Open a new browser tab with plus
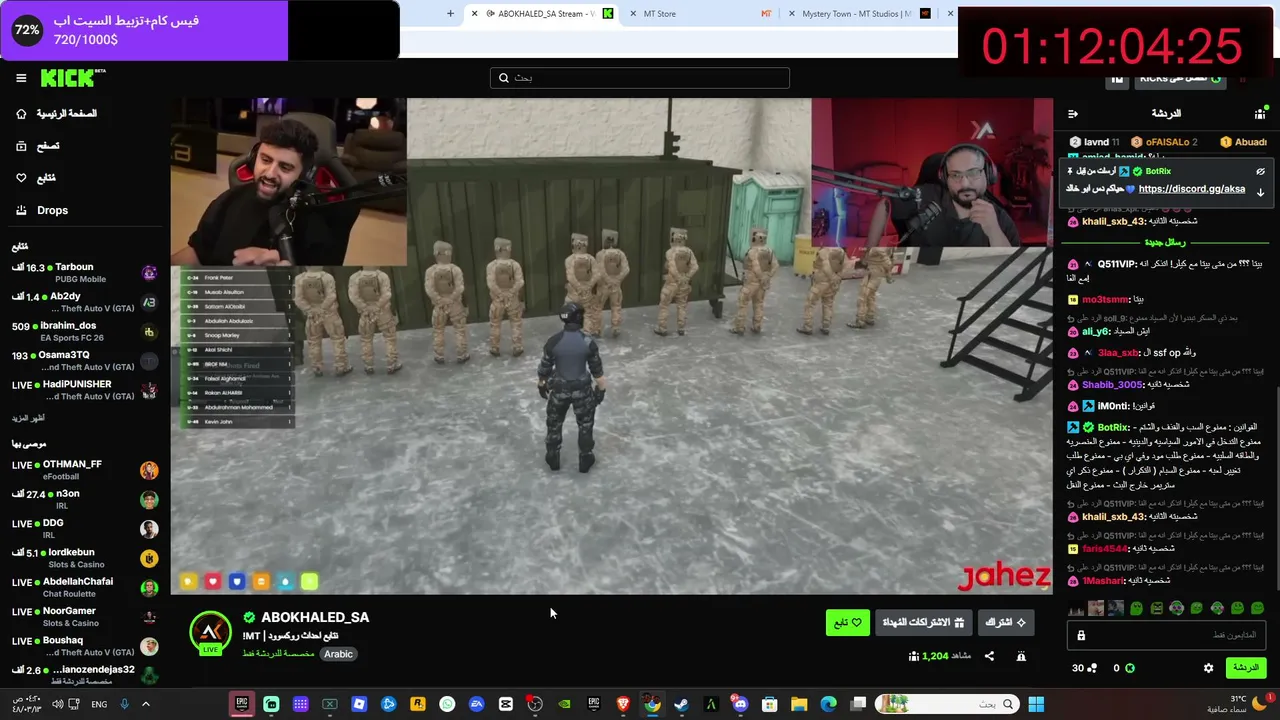 pyautogui.click(x=450, y=14)
